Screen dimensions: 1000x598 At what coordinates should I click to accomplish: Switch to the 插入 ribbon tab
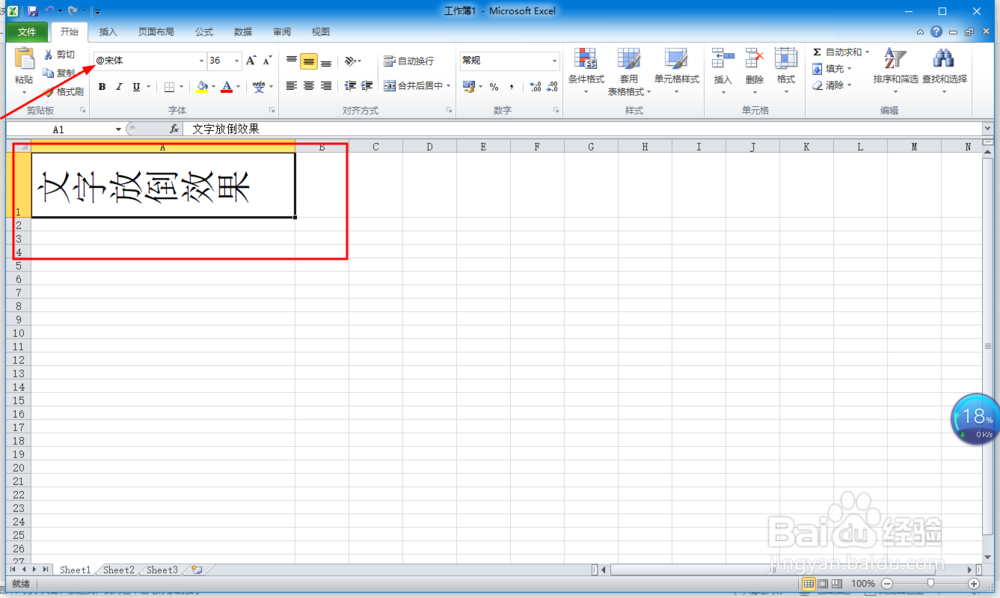pos(107,31)
